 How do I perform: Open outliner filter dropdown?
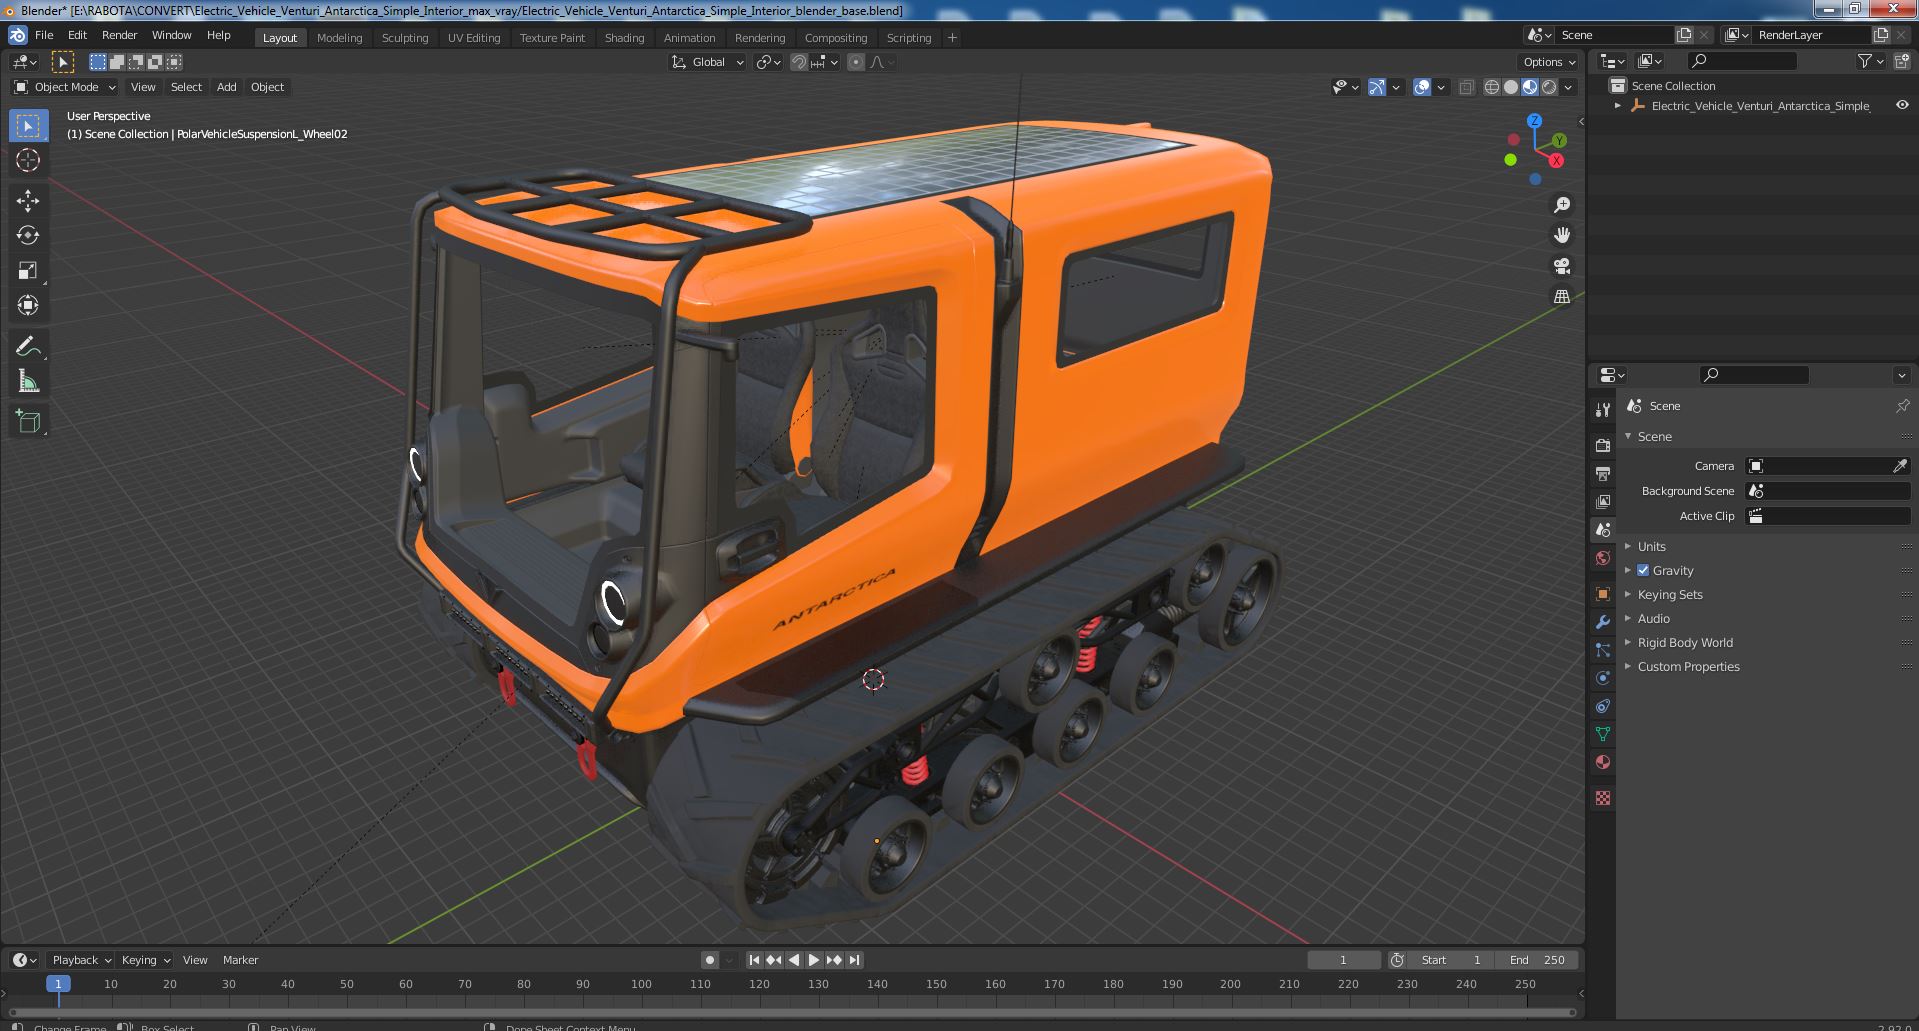1870,62
